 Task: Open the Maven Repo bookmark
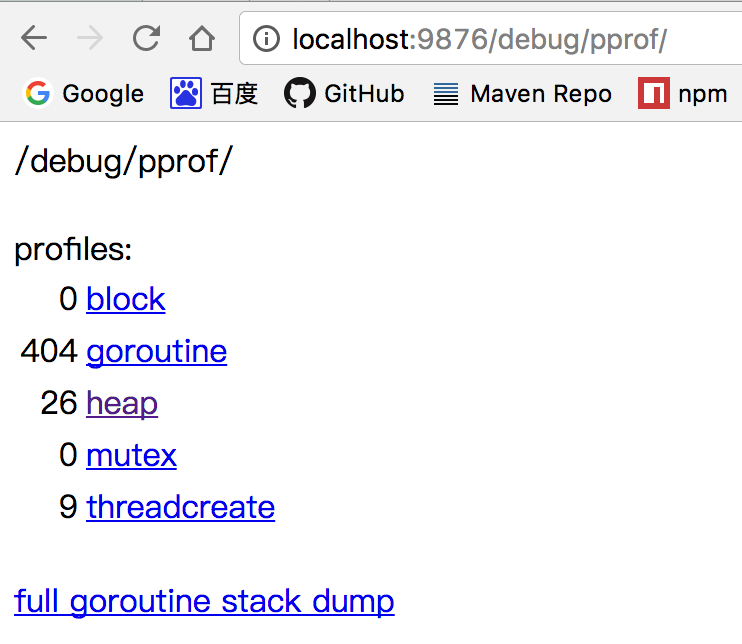522,94
